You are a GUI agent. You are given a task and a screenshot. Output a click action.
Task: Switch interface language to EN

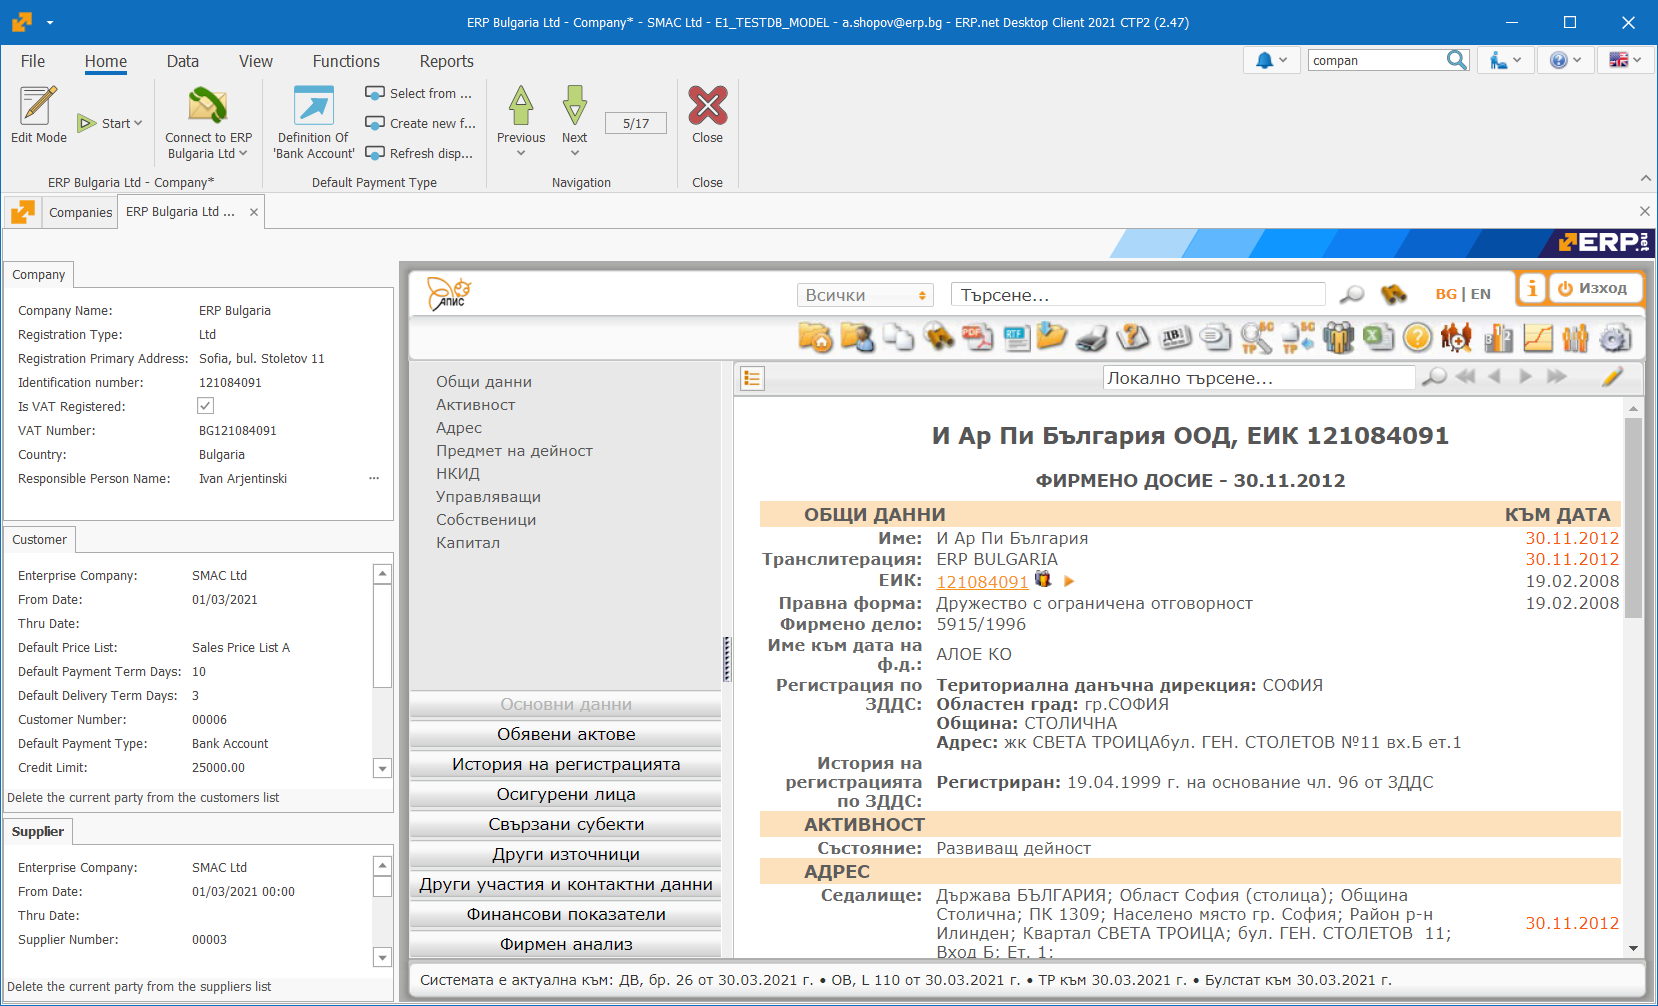1479,293
